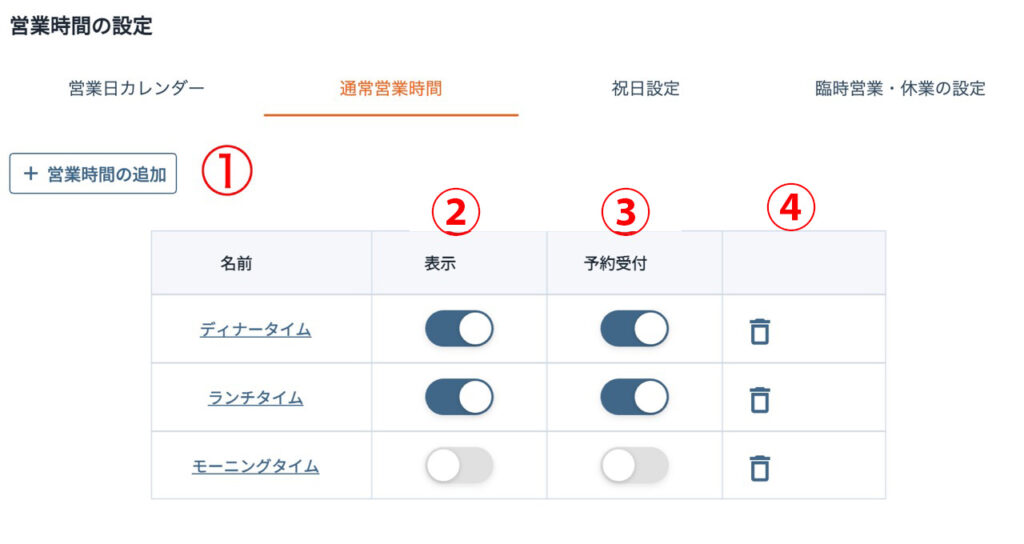This screenshot has height=544, width=1024.
Task: Select the 通常営業時間 tab
Action: tap(391, 89)
